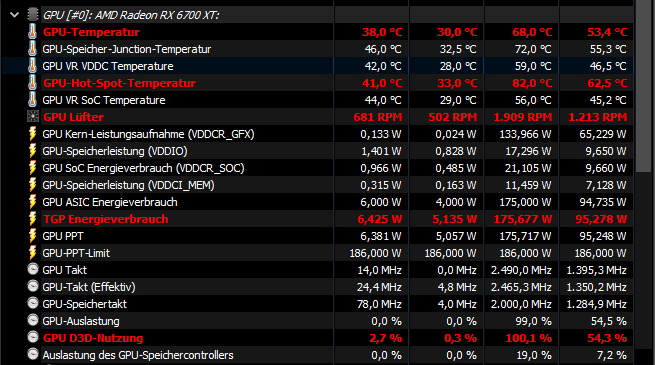Screen dimensions: 655x365
Task: Click Hot-Spot maximum value 82,0 °C
Action: point(532,83)
